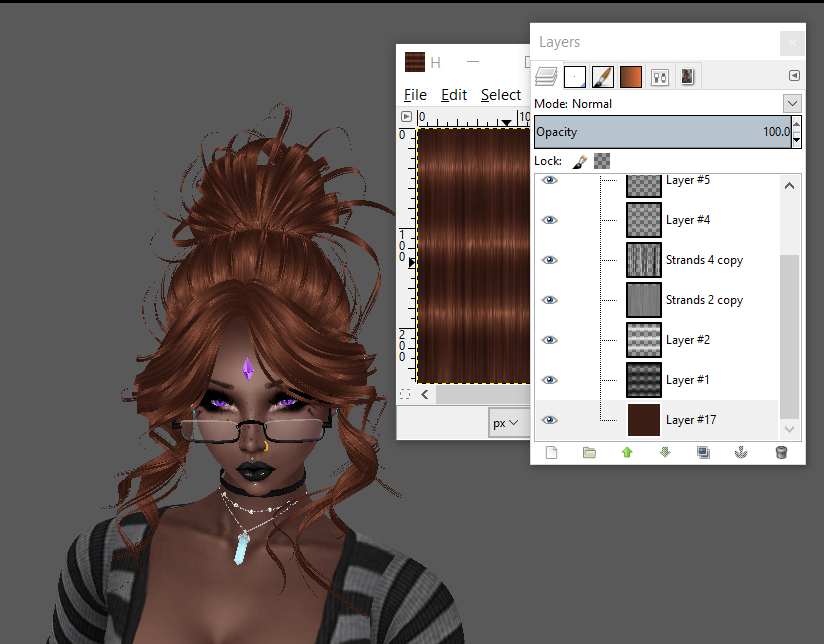Open the px unit dropdown
The image size is (824, 644).
click(507, 423)
